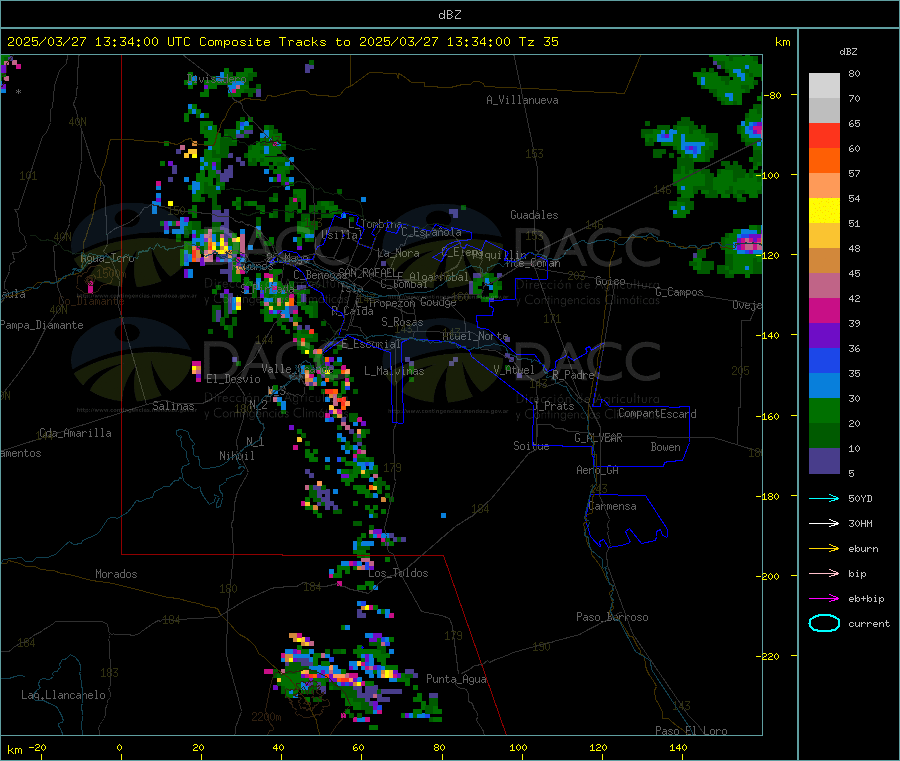Pick the red swatch between 60 and 65 dBZ

[x=824, y=135]
